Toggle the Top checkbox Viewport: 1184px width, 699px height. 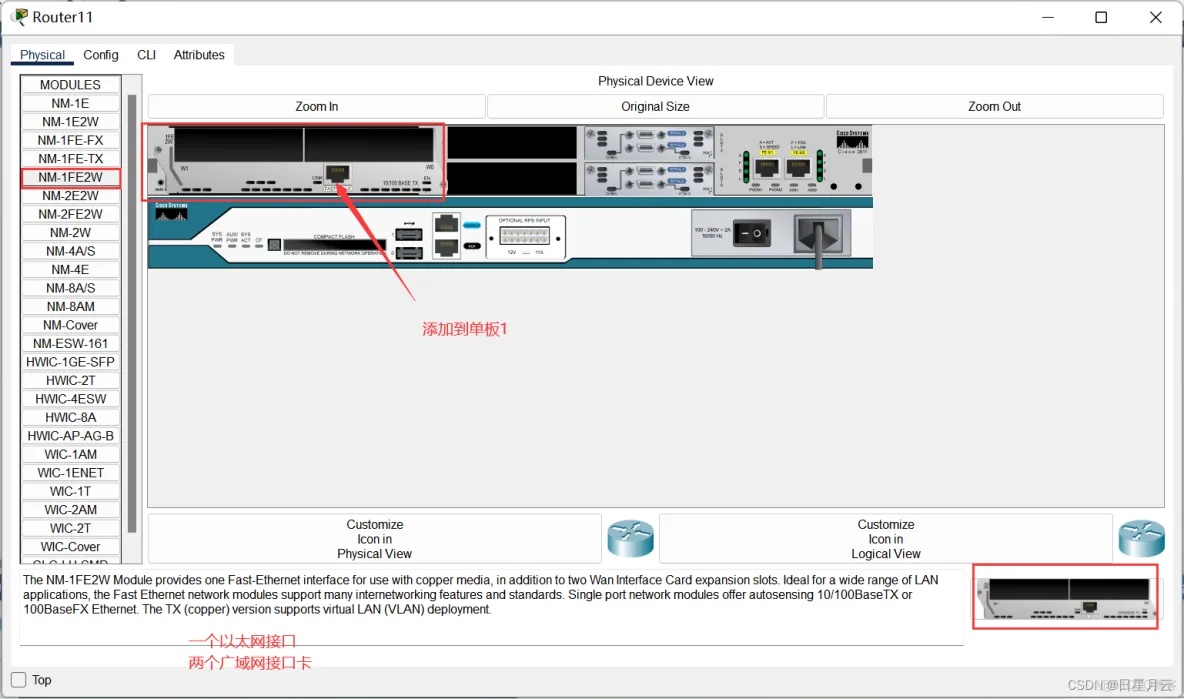(x=19, y=679)
